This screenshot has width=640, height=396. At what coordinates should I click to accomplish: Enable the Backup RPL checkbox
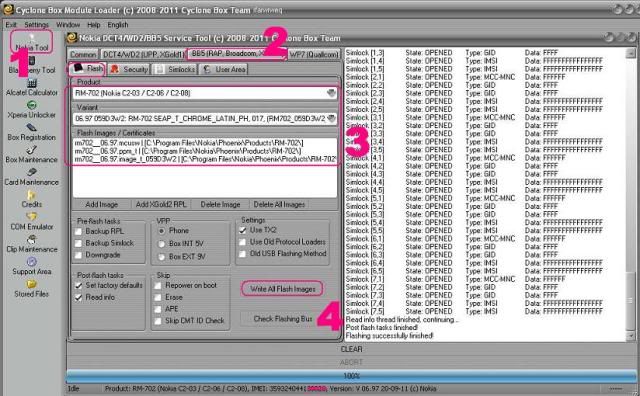click(79, 231)
